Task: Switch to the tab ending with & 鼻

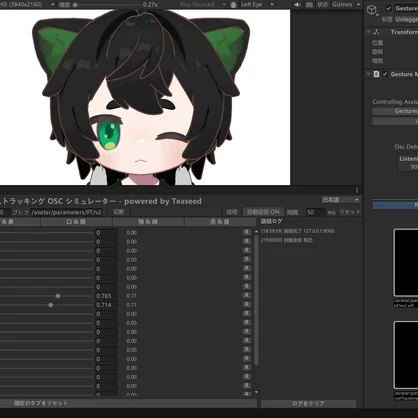Action: coord(20,222)
